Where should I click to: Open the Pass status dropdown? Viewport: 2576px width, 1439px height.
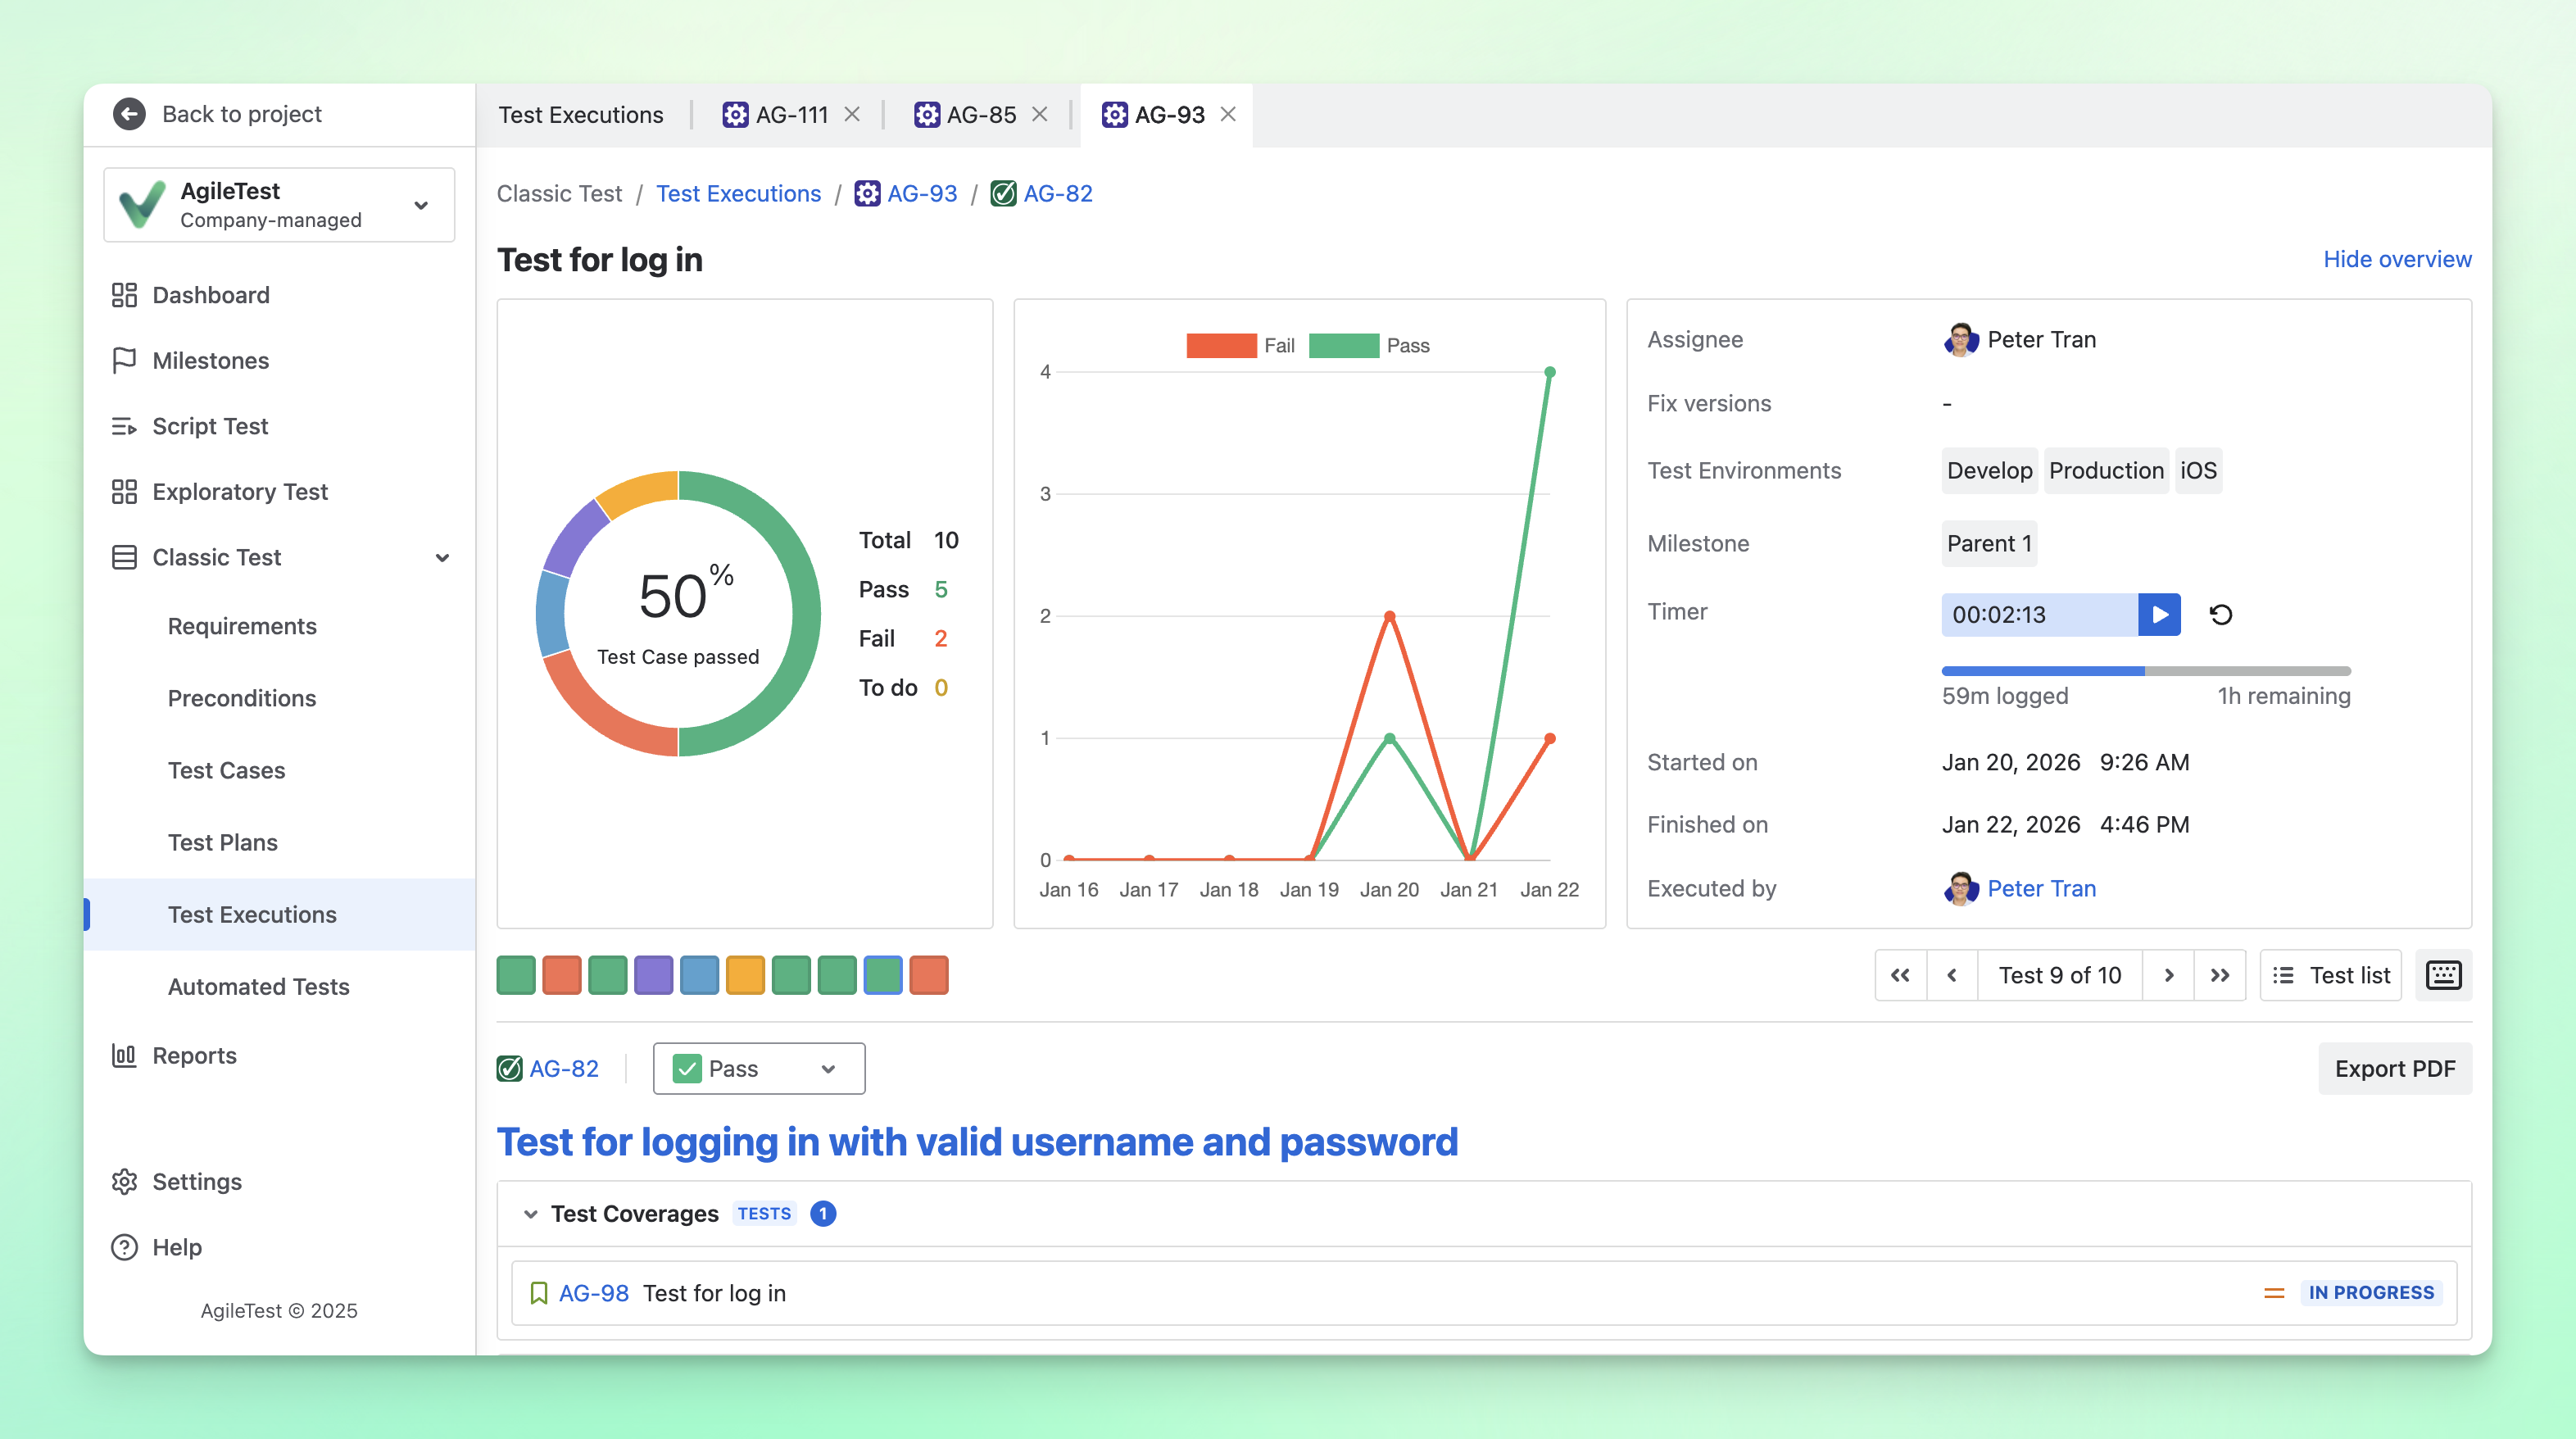point(758,1069)
